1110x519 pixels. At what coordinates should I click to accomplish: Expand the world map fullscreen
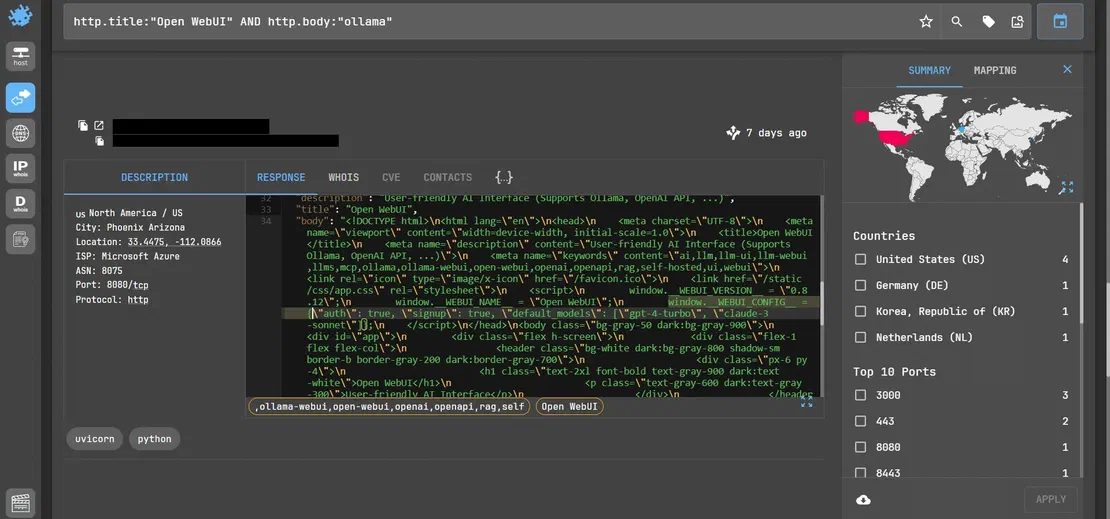(1067, 187)
